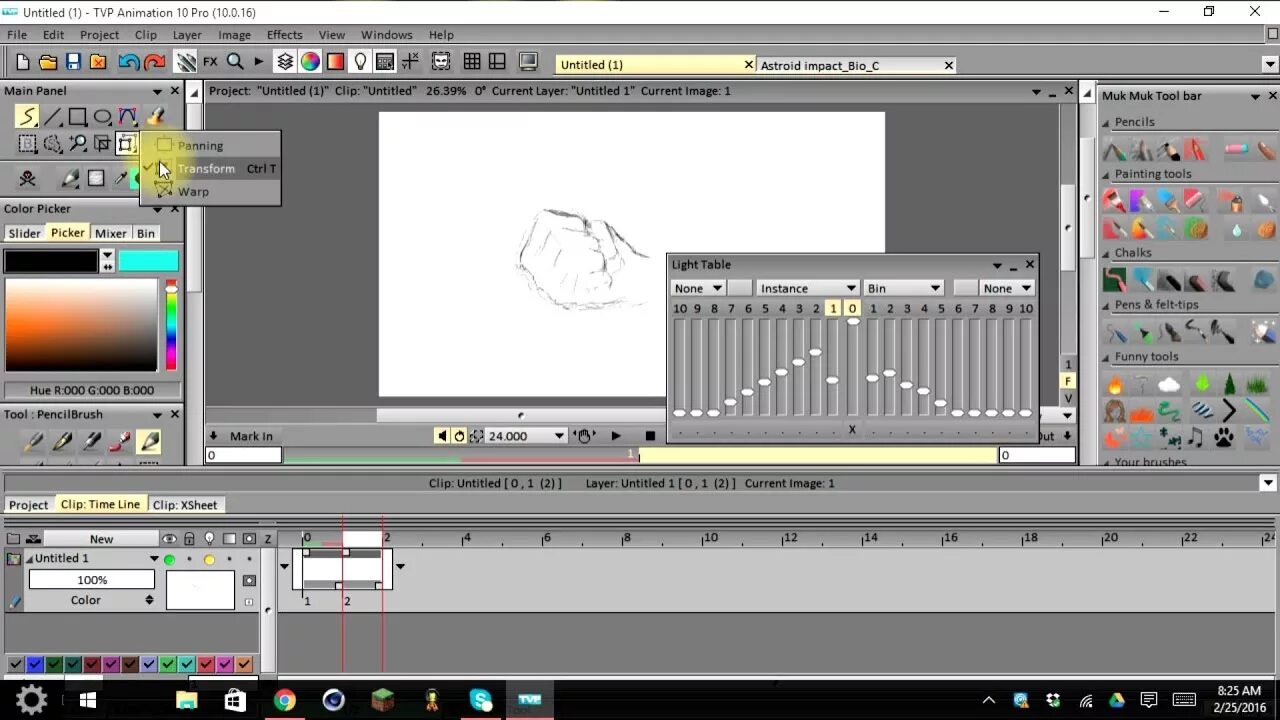
Task: Collapse the Funny tools section
Action: click(1107, 357)
